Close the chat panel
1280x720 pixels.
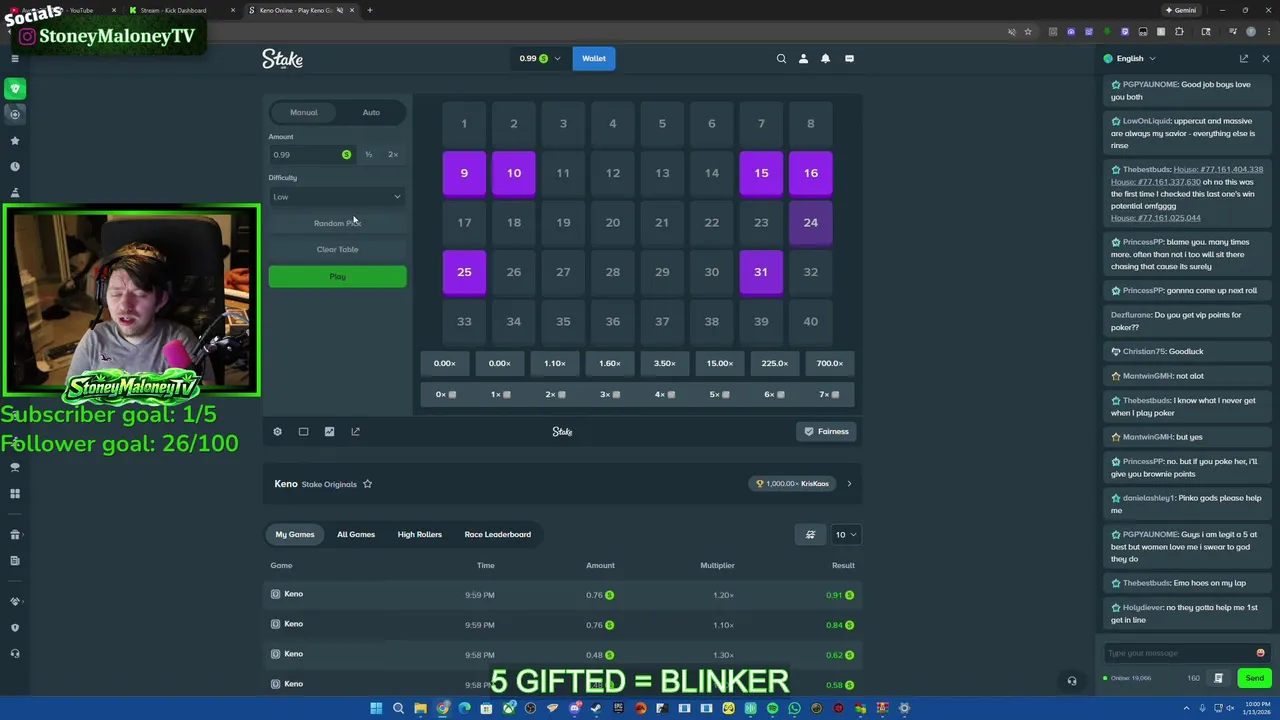coord(1265,59)
